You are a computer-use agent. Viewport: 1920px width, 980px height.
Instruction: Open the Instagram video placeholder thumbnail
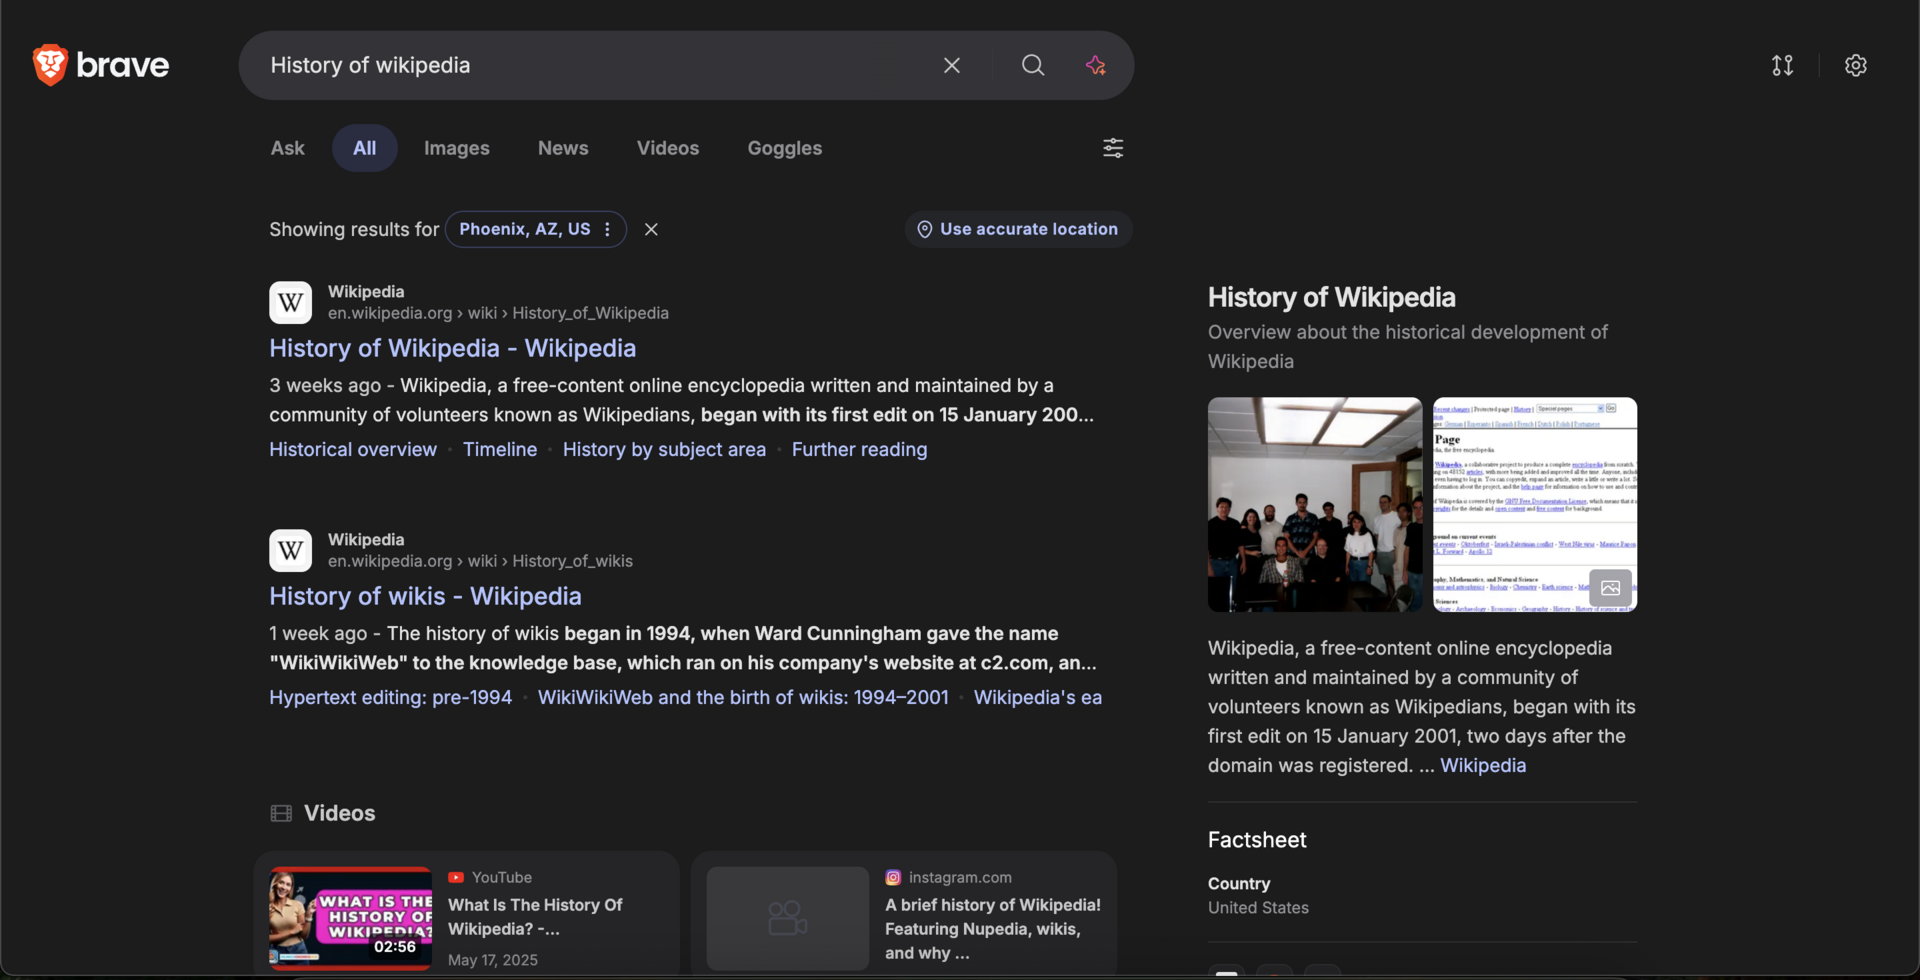787,918
